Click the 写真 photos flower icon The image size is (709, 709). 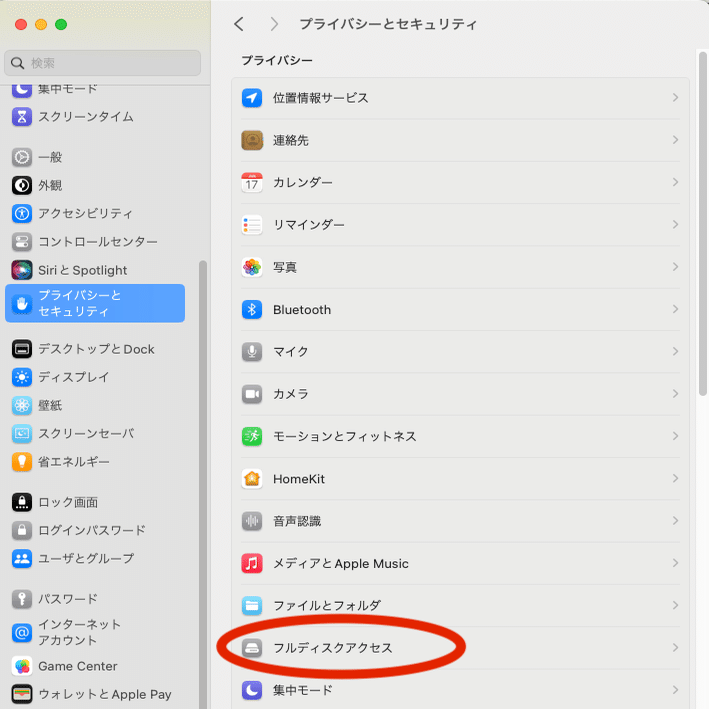coord(252,267)
